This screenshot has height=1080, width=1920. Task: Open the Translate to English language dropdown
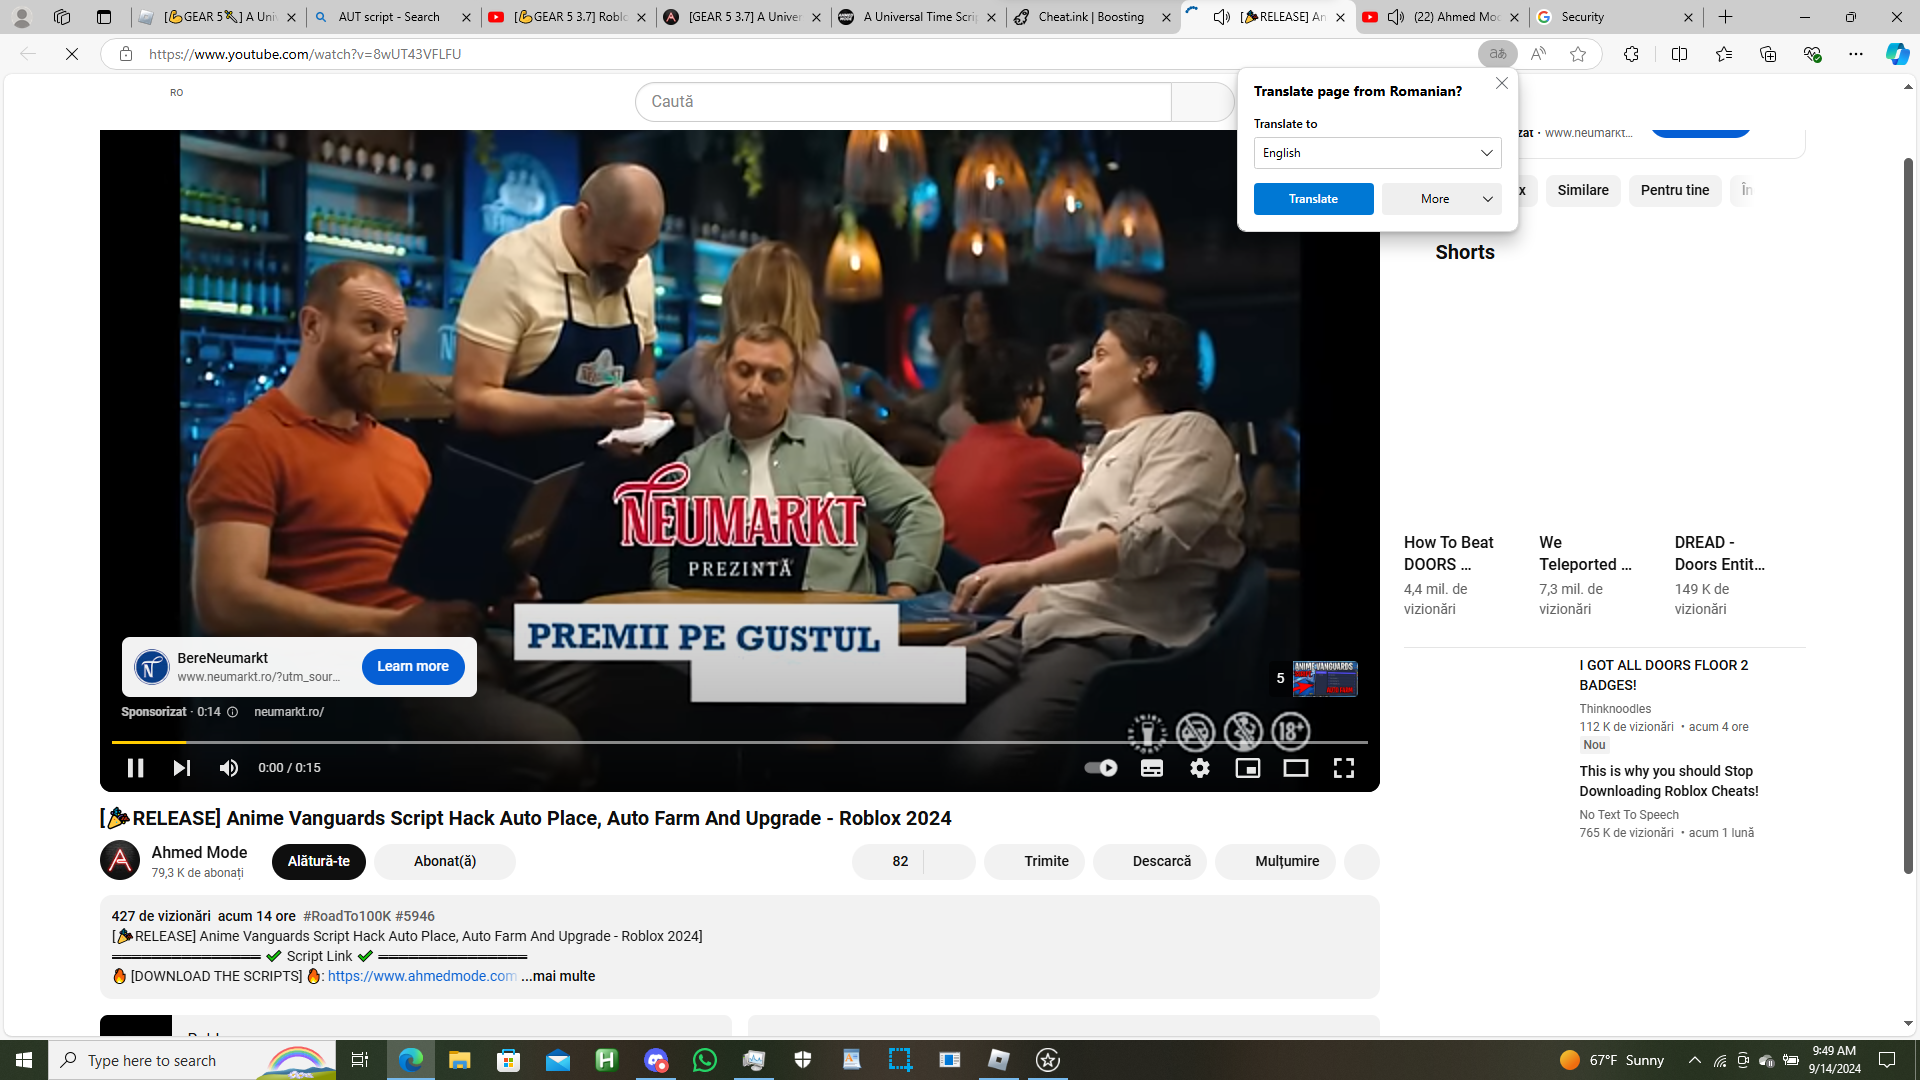pos(1377,153)
